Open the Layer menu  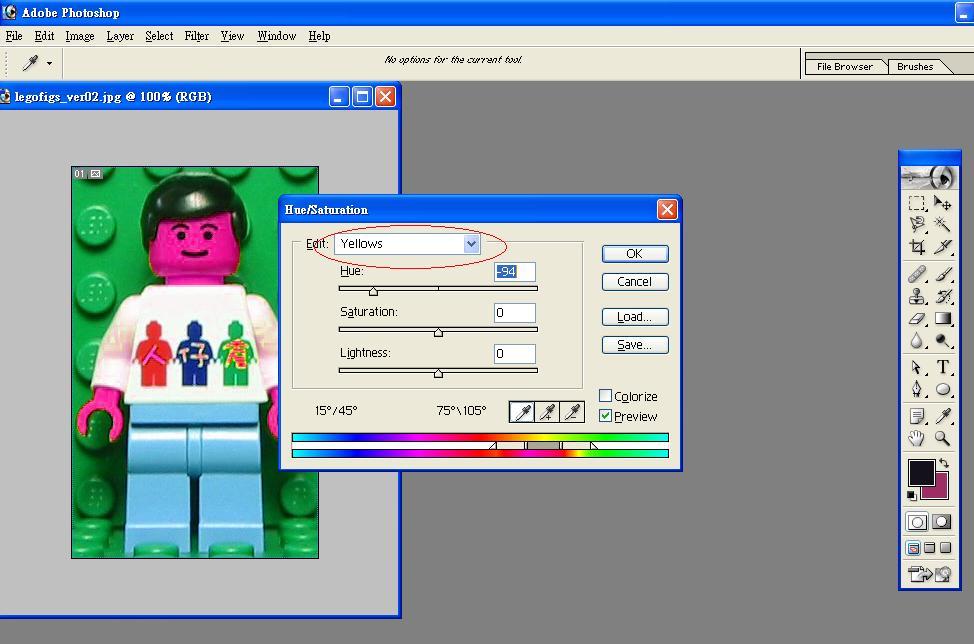(120, 36)
